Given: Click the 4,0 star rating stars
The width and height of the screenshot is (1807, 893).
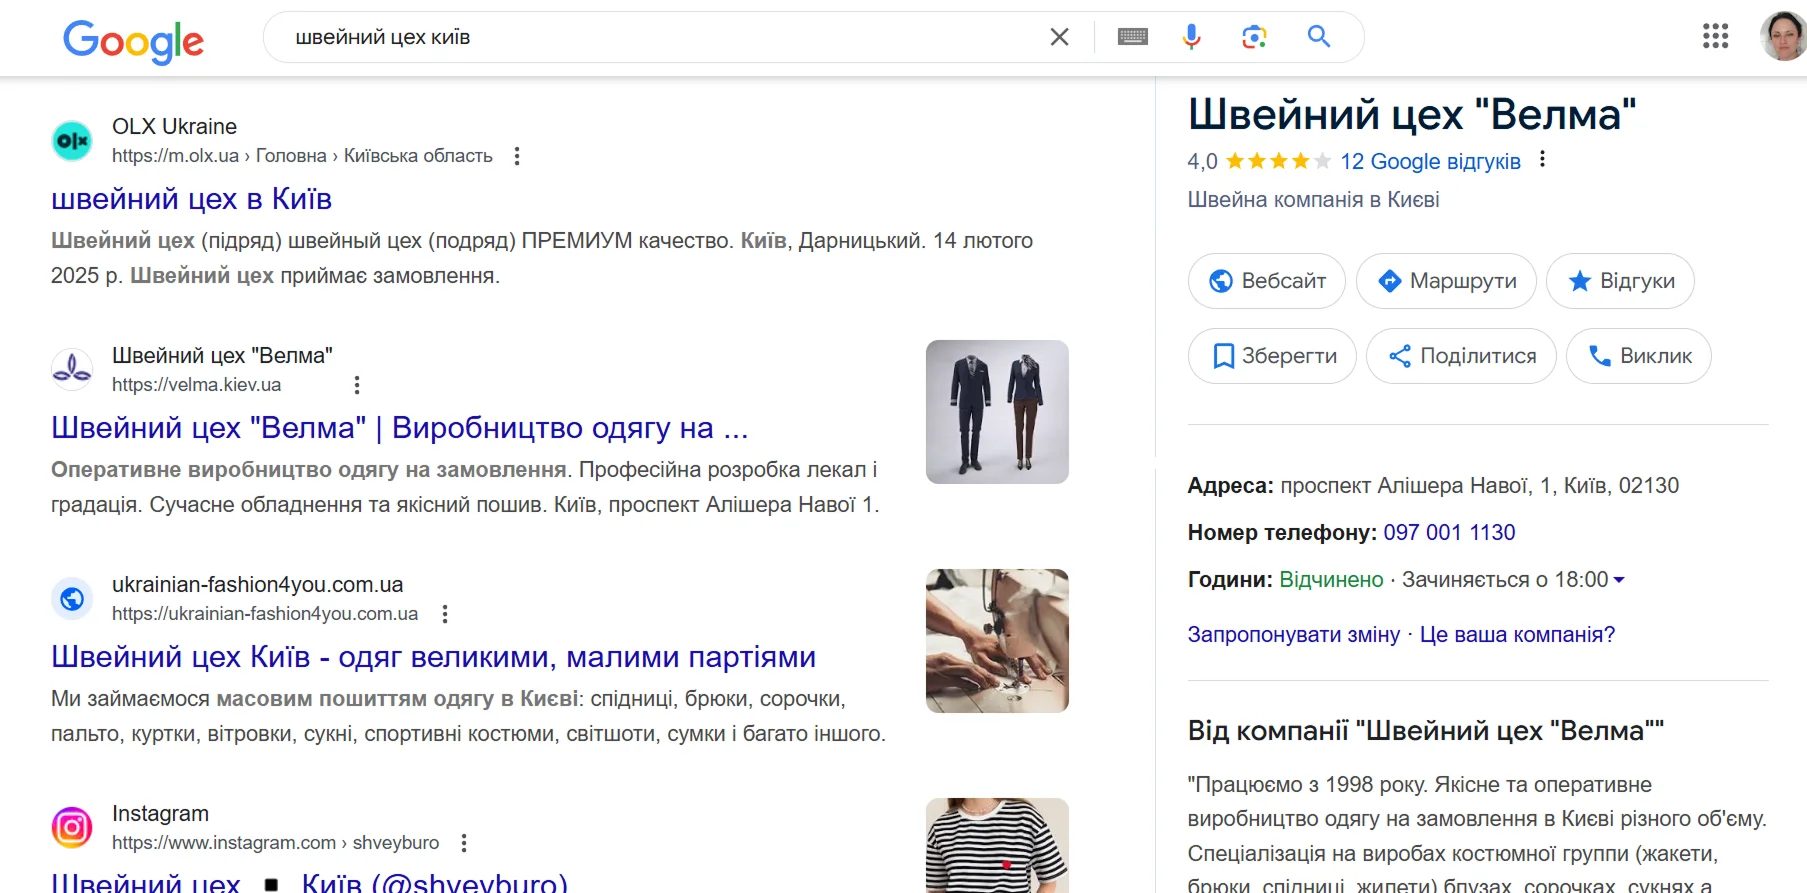Looking at the screenshot, I should pos(1278,161).
